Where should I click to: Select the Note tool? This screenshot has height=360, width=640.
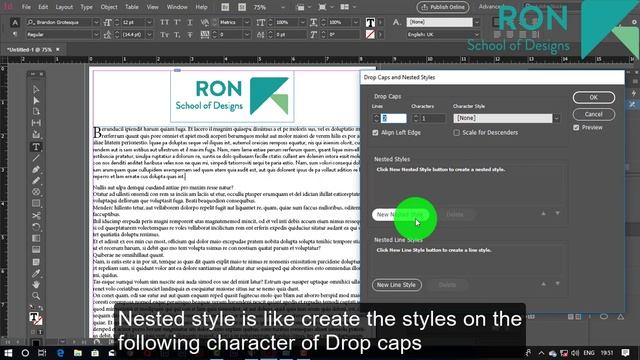(36, 262)
